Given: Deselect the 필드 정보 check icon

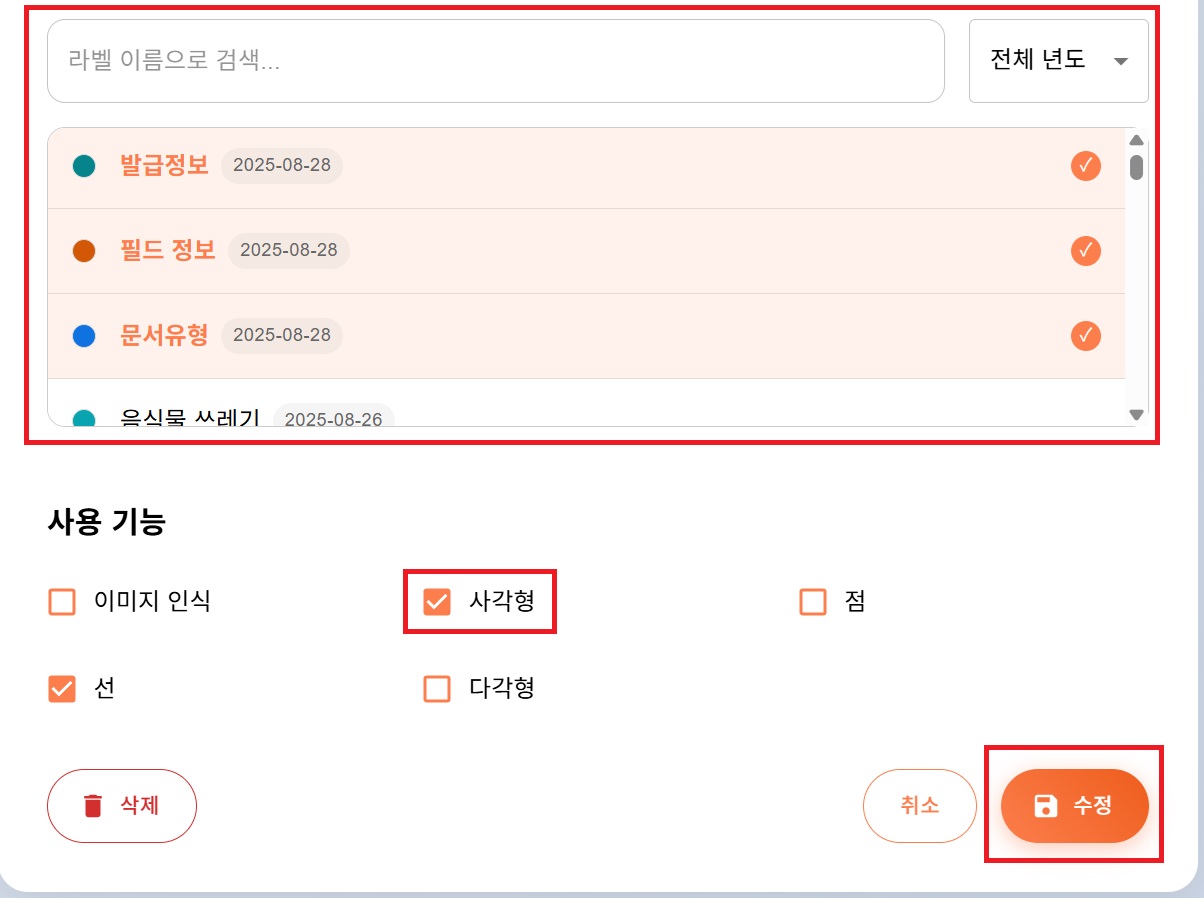Looking at the screenshot, I should [x=1085, y=250].
